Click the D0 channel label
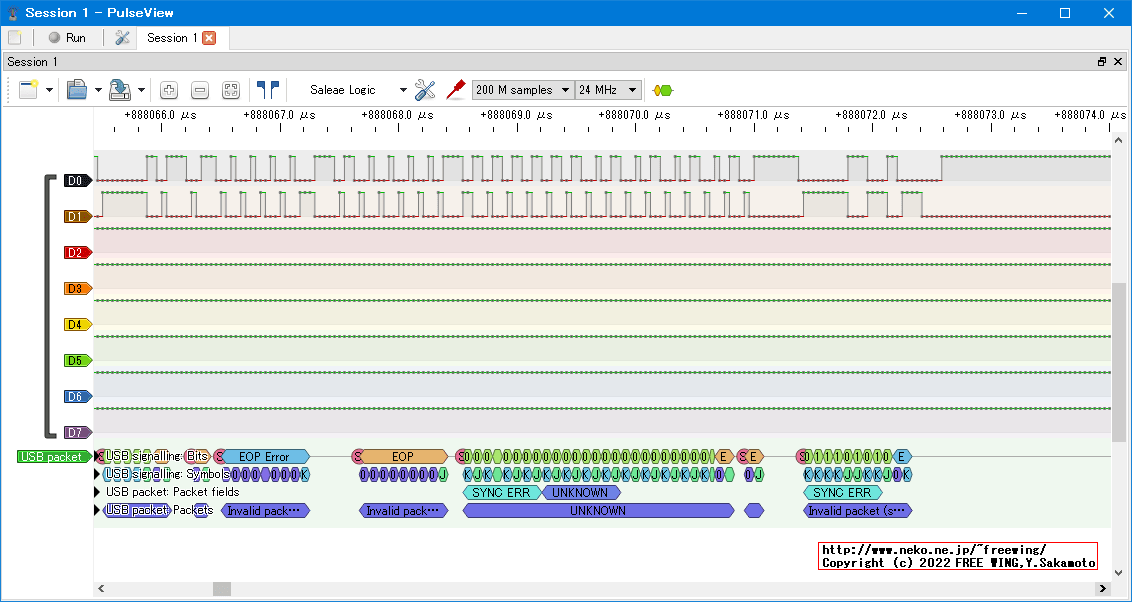 pyautogui.click(x=76, y=181)
